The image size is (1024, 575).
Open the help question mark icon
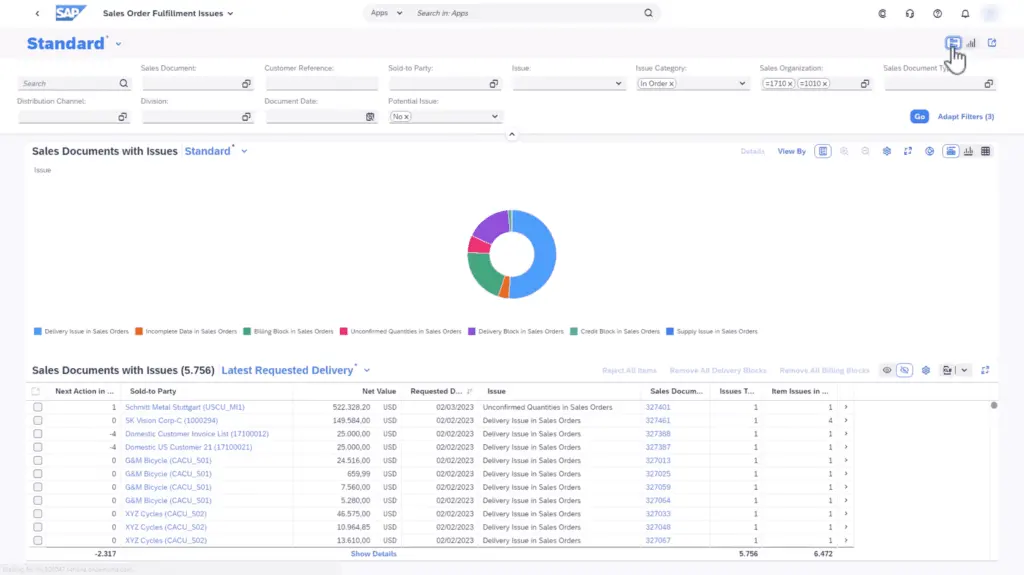pos(937,13)
